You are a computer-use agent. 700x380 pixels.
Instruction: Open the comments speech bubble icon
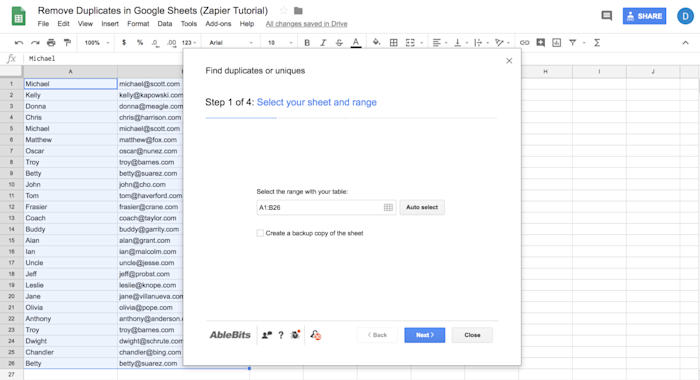click(x=607, y=16)
